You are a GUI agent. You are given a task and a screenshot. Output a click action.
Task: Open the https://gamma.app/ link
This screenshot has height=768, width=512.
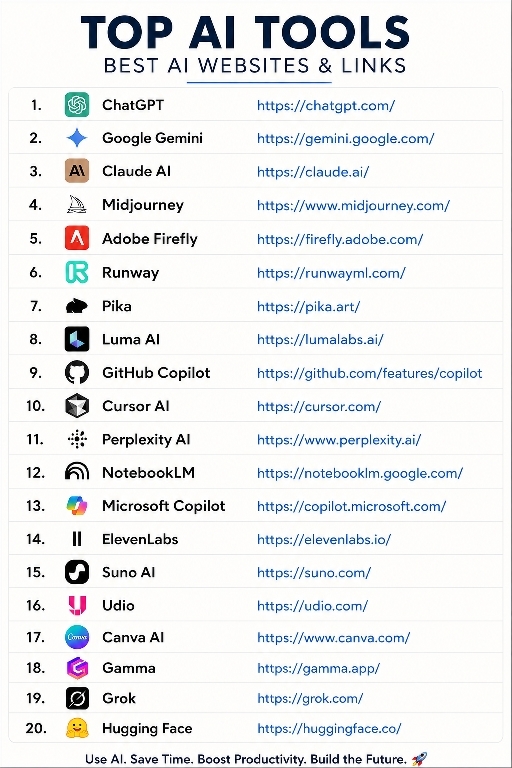coord(318,669)
